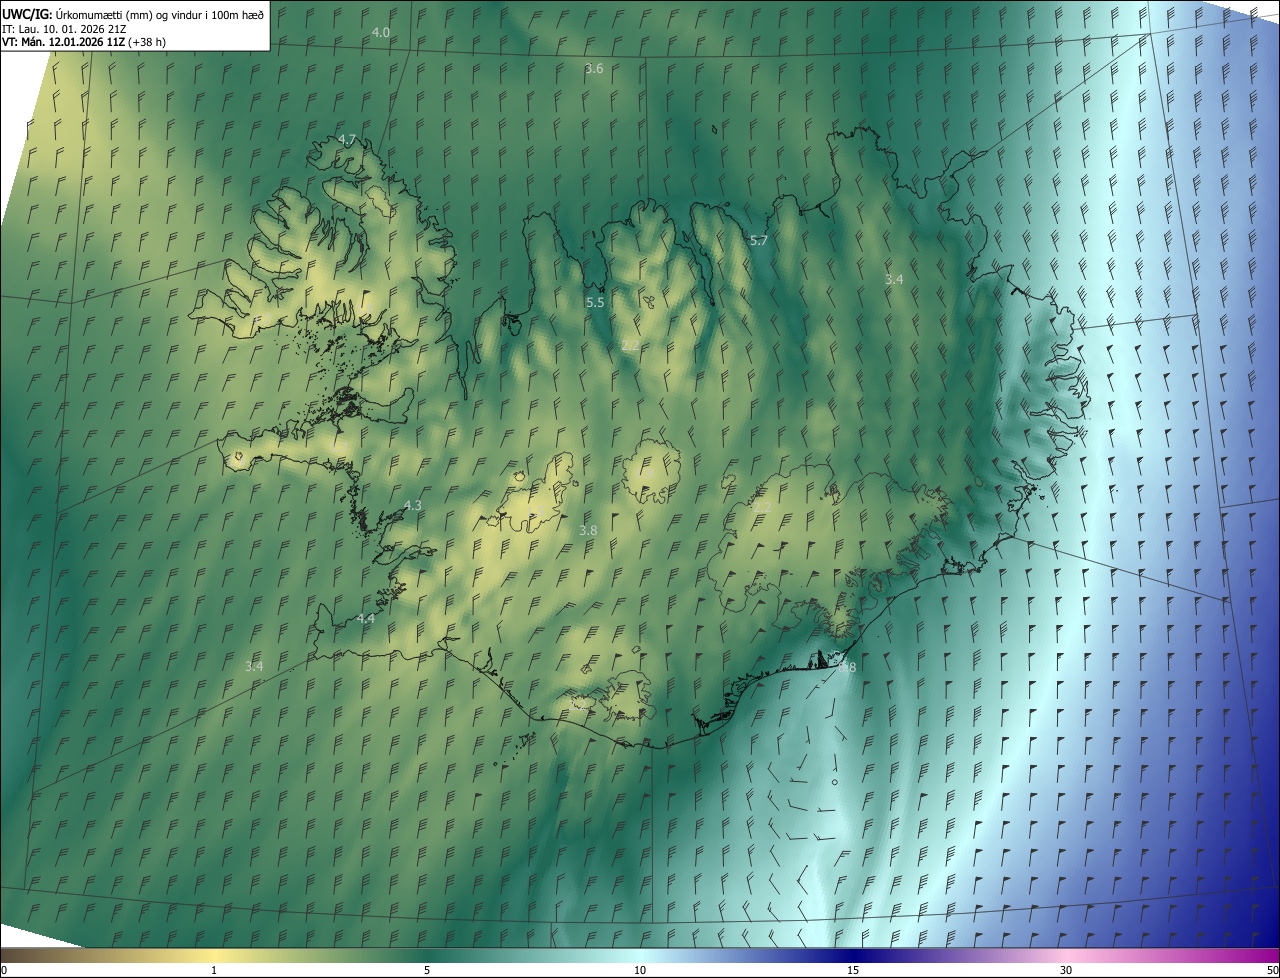Image resolution: width=1280 pixels, height=978 pixels.
Task: Click the 4.3 value label on the map
Action: click(x=412, y=505)
